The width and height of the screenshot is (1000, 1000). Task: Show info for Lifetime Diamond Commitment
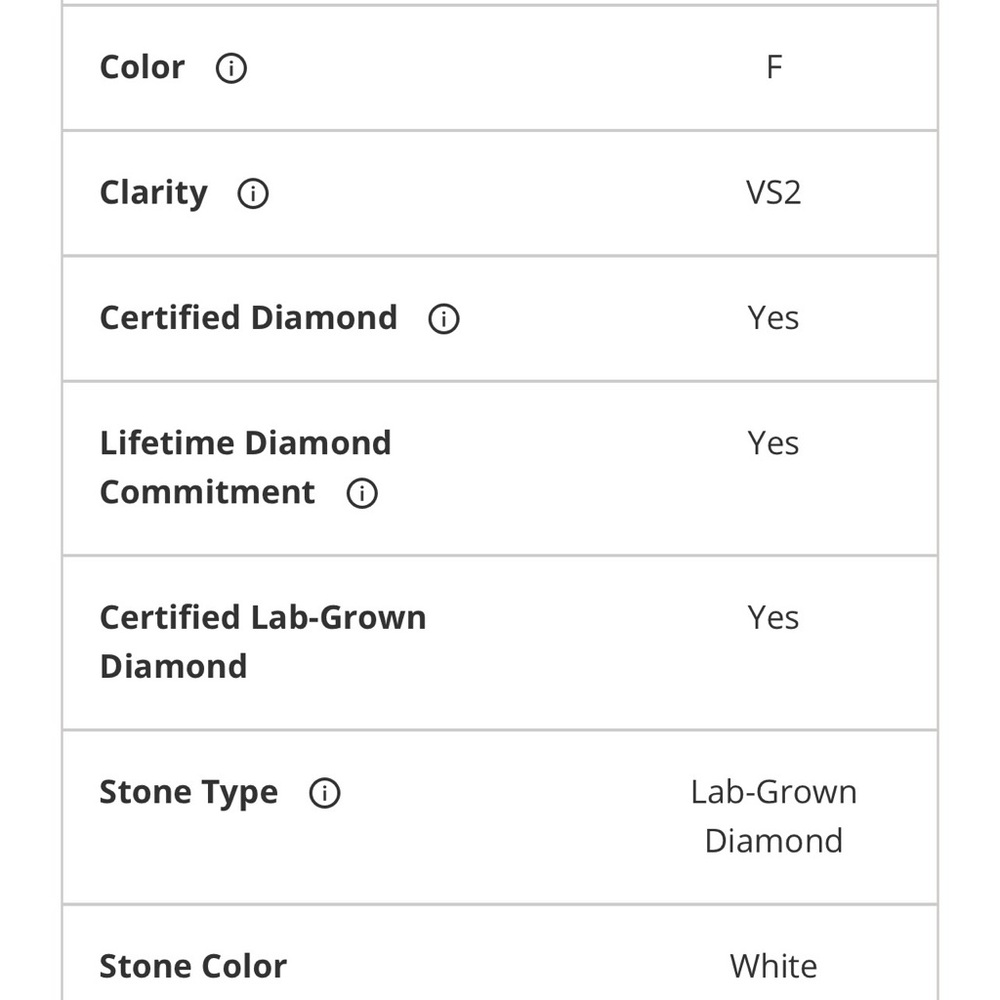(x=362, y=493)
